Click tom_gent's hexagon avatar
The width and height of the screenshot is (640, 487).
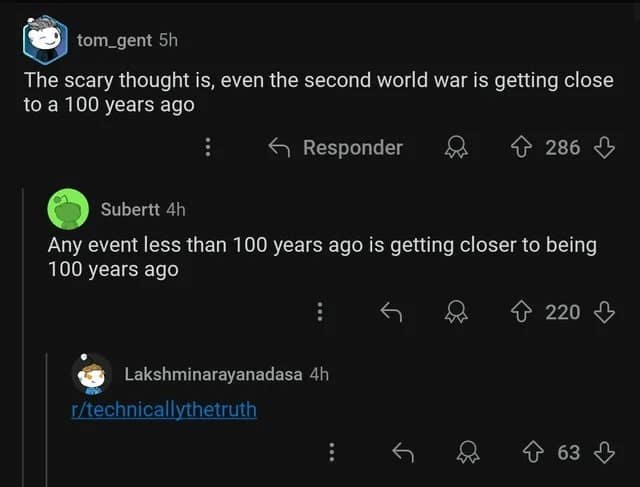[x=44, y=39]
